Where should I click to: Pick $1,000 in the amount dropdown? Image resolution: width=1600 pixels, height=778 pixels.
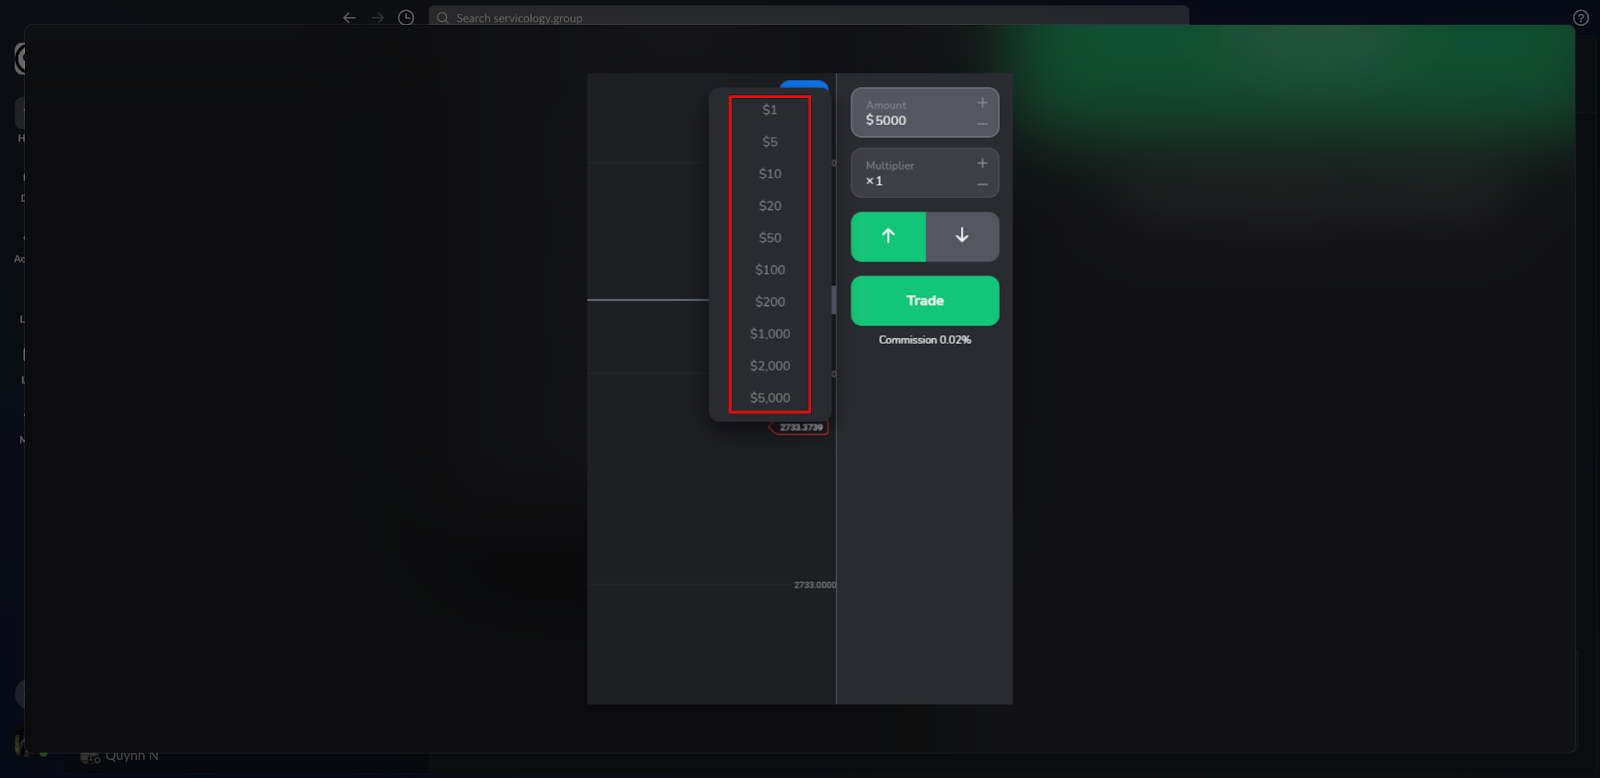pos(770,334)
